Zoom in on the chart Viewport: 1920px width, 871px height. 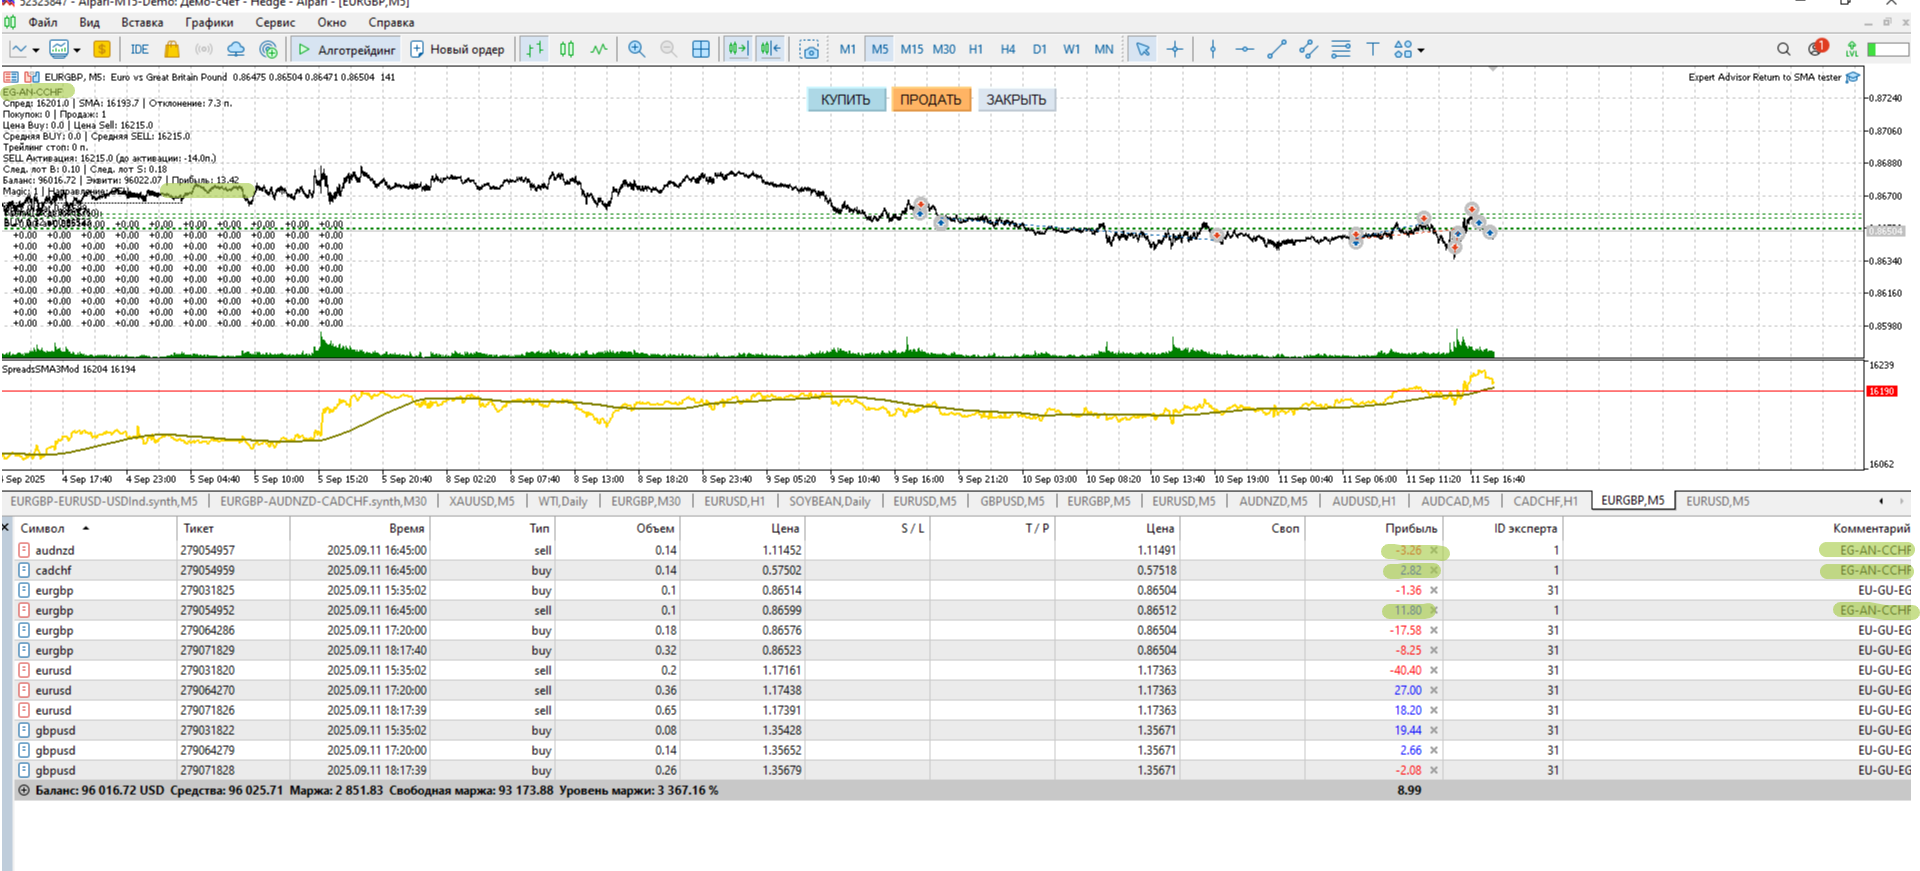point(636,49)
